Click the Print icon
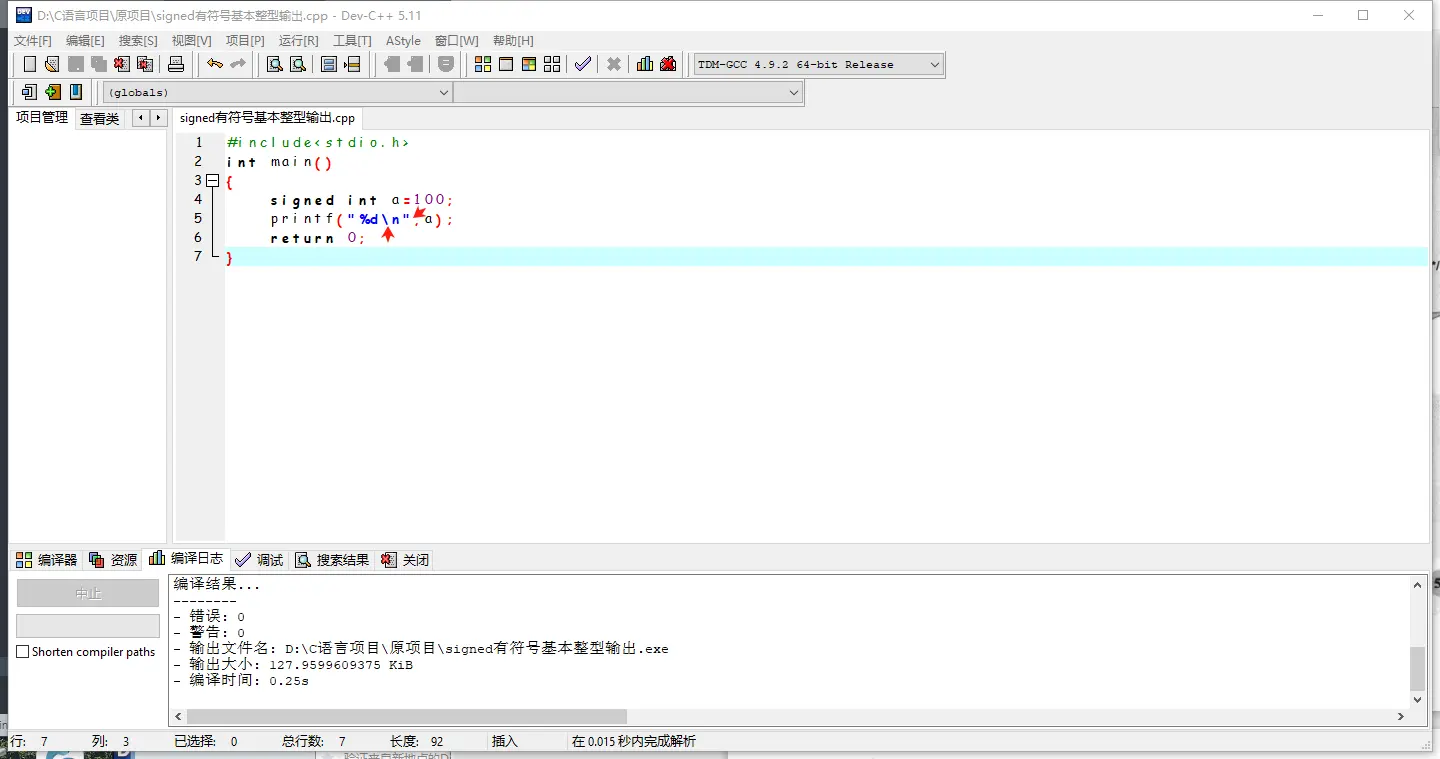 (x=174, y=63)
